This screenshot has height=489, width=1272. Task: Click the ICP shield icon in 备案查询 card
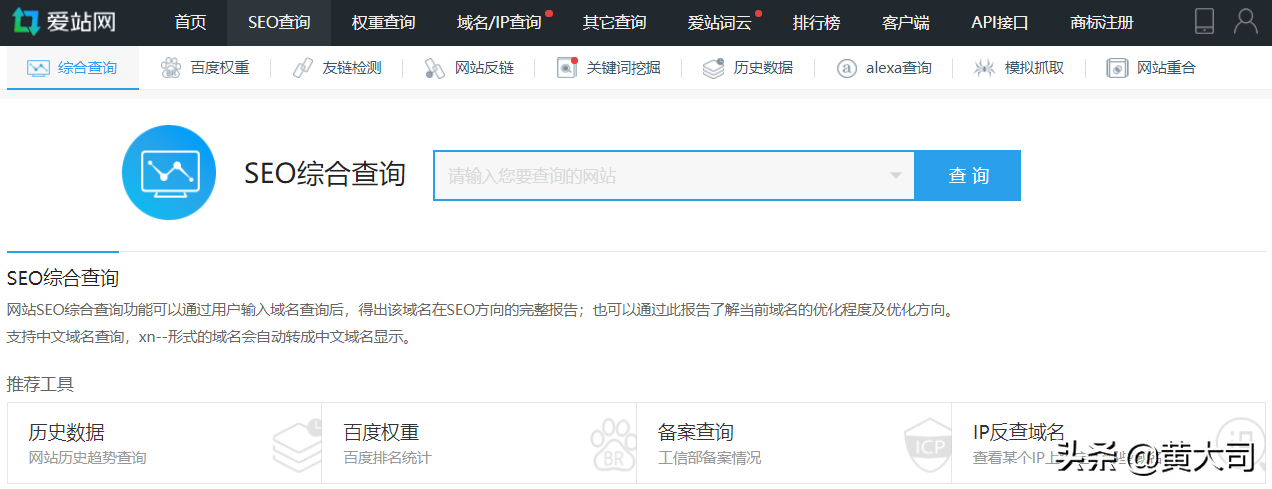pos(927,444)
